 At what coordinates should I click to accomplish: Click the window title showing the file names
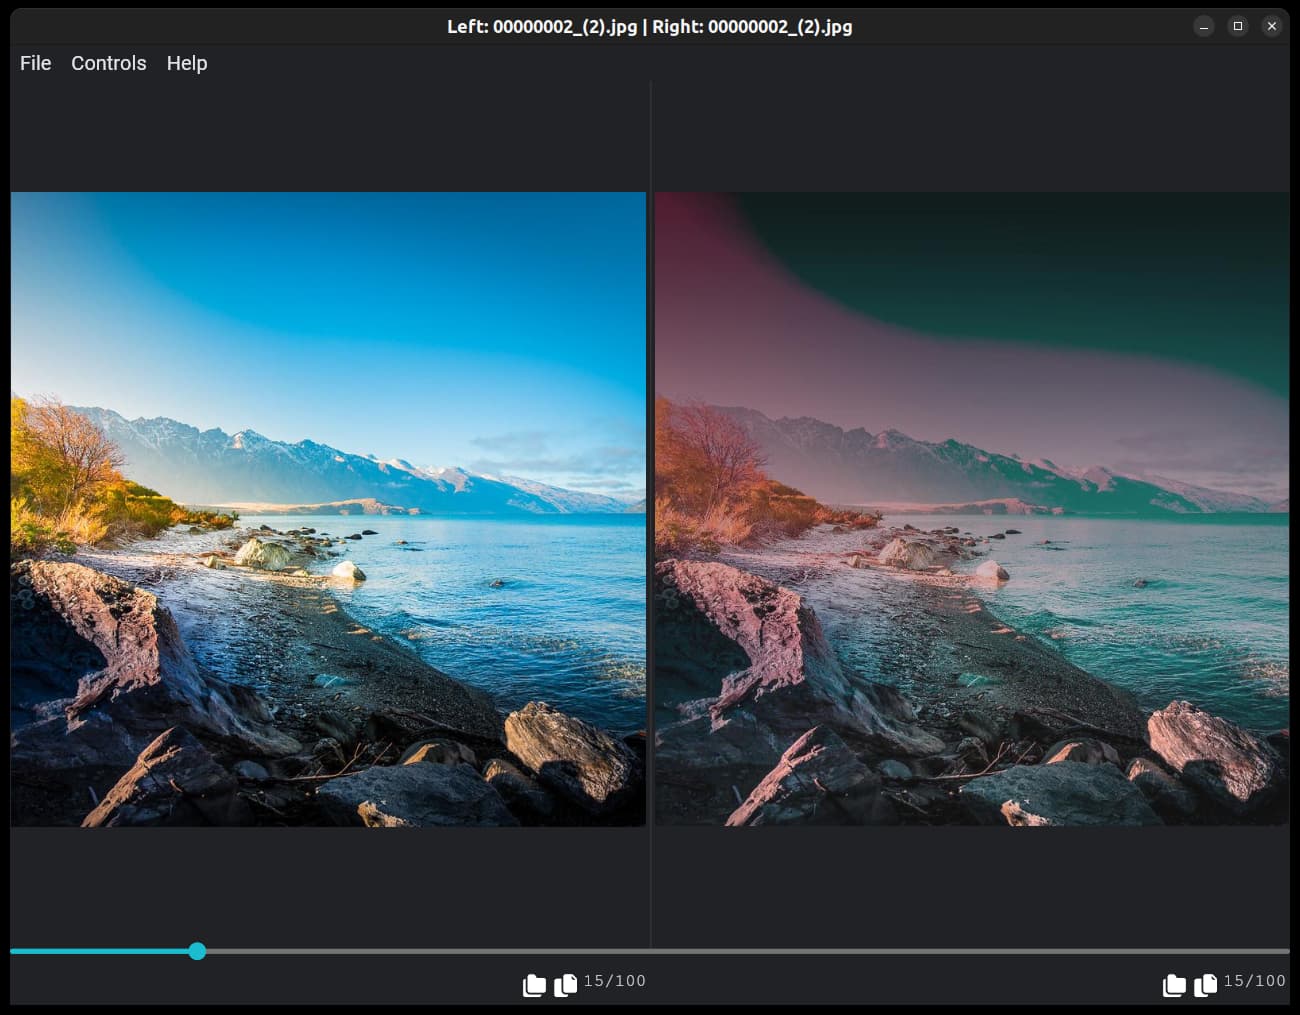click(x=650, y=27)
